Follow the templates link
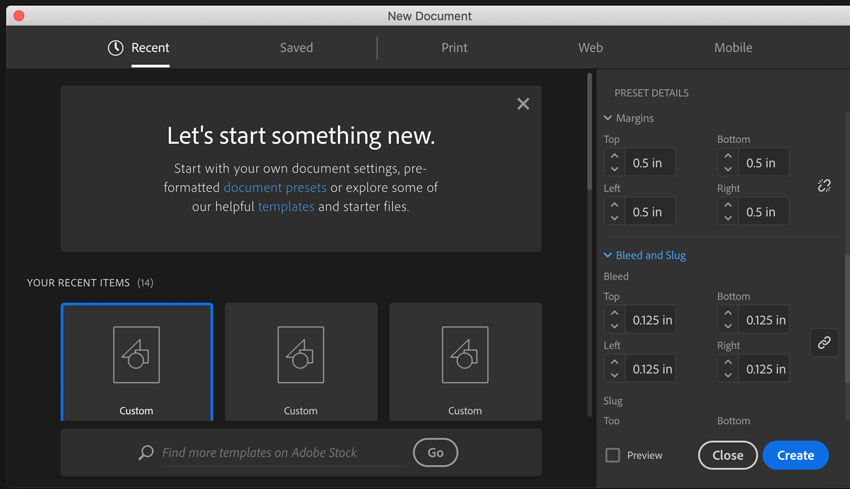Screen dimensions: 850x489 pos(286,207)
